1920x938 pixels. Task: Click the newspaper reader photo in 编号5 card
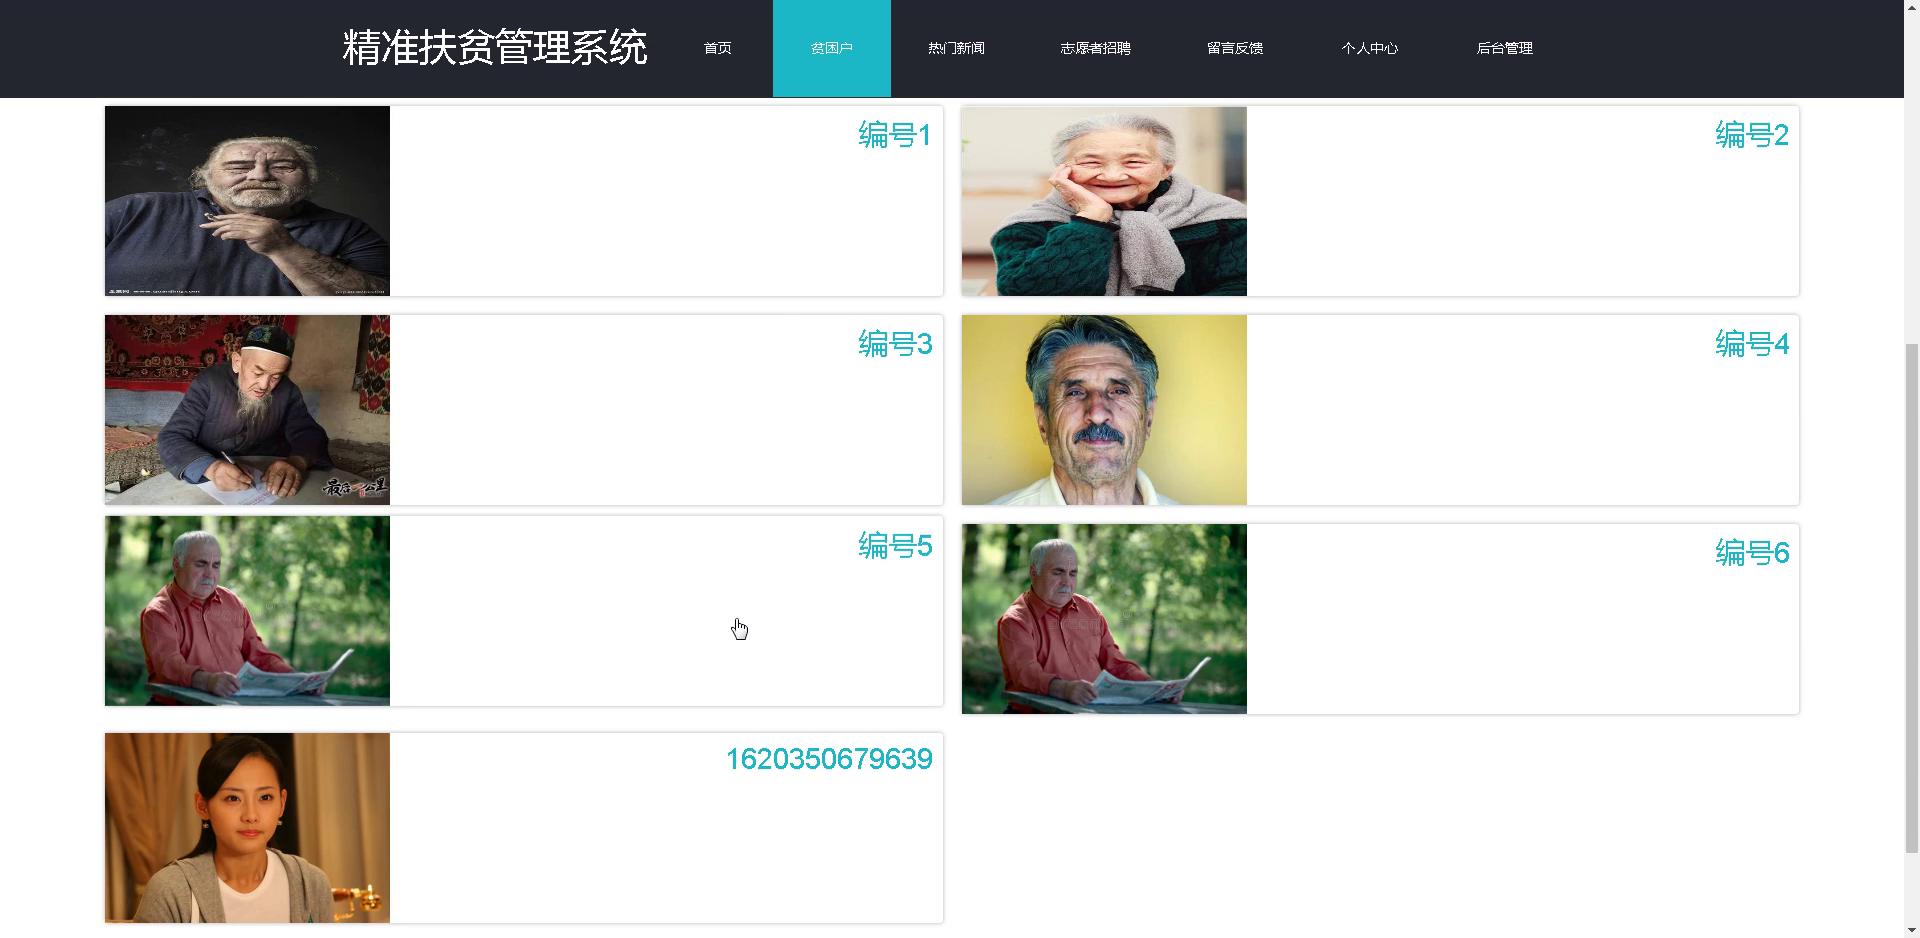247,611
